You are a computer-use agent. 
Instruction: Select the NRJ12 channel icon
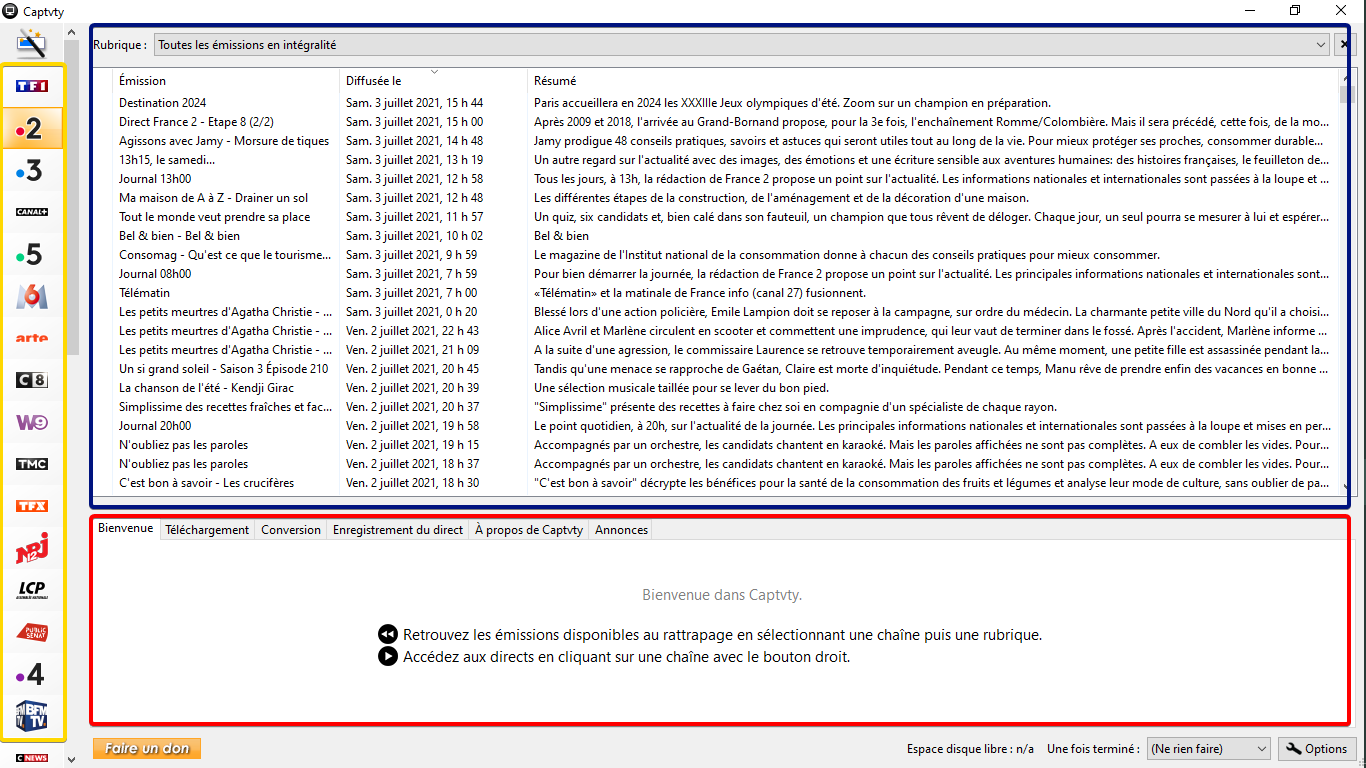click(32, 548)
